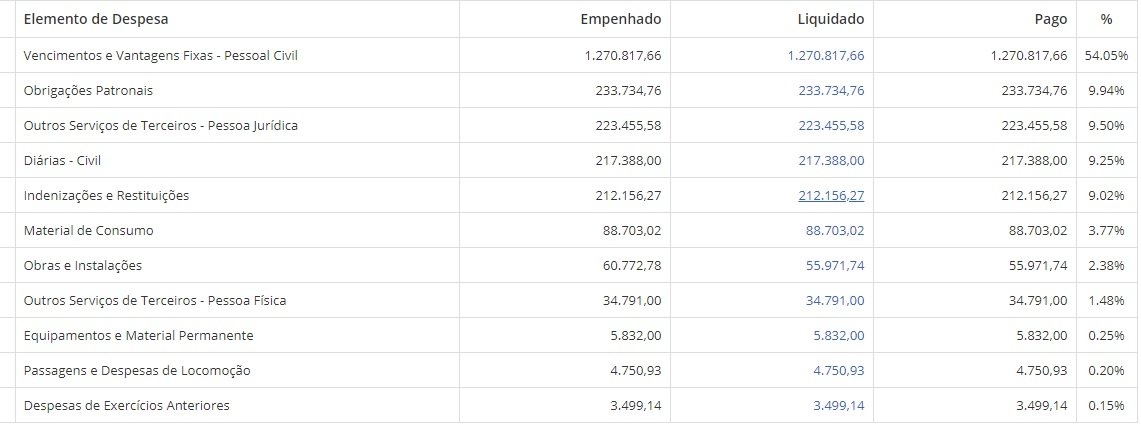The image size is (1141, 425).
Task: Open the 223.455,58 Liquidado link
Action: tap(831, 126)
